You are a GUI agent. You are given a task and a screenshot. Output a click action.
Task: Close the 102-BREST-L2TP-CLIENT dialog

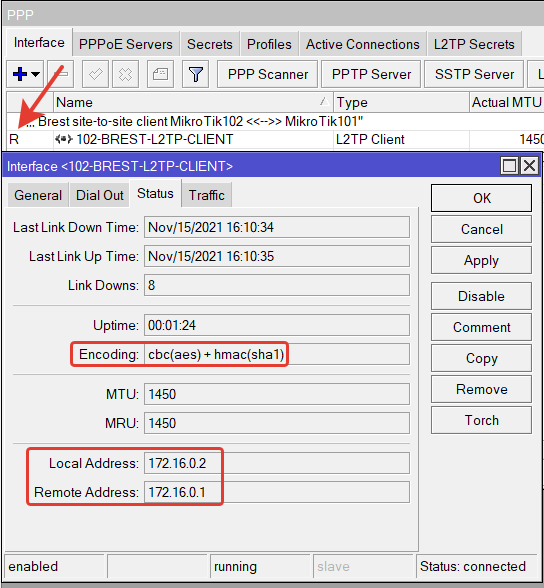pos(529,165)
